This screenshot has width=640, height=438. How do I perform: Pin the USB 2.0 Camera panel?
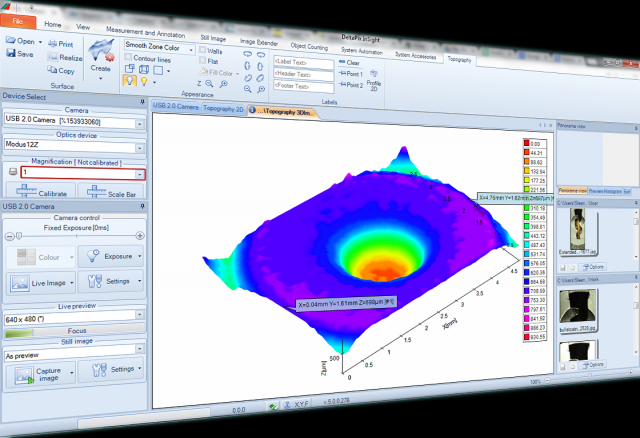(142, 207)
